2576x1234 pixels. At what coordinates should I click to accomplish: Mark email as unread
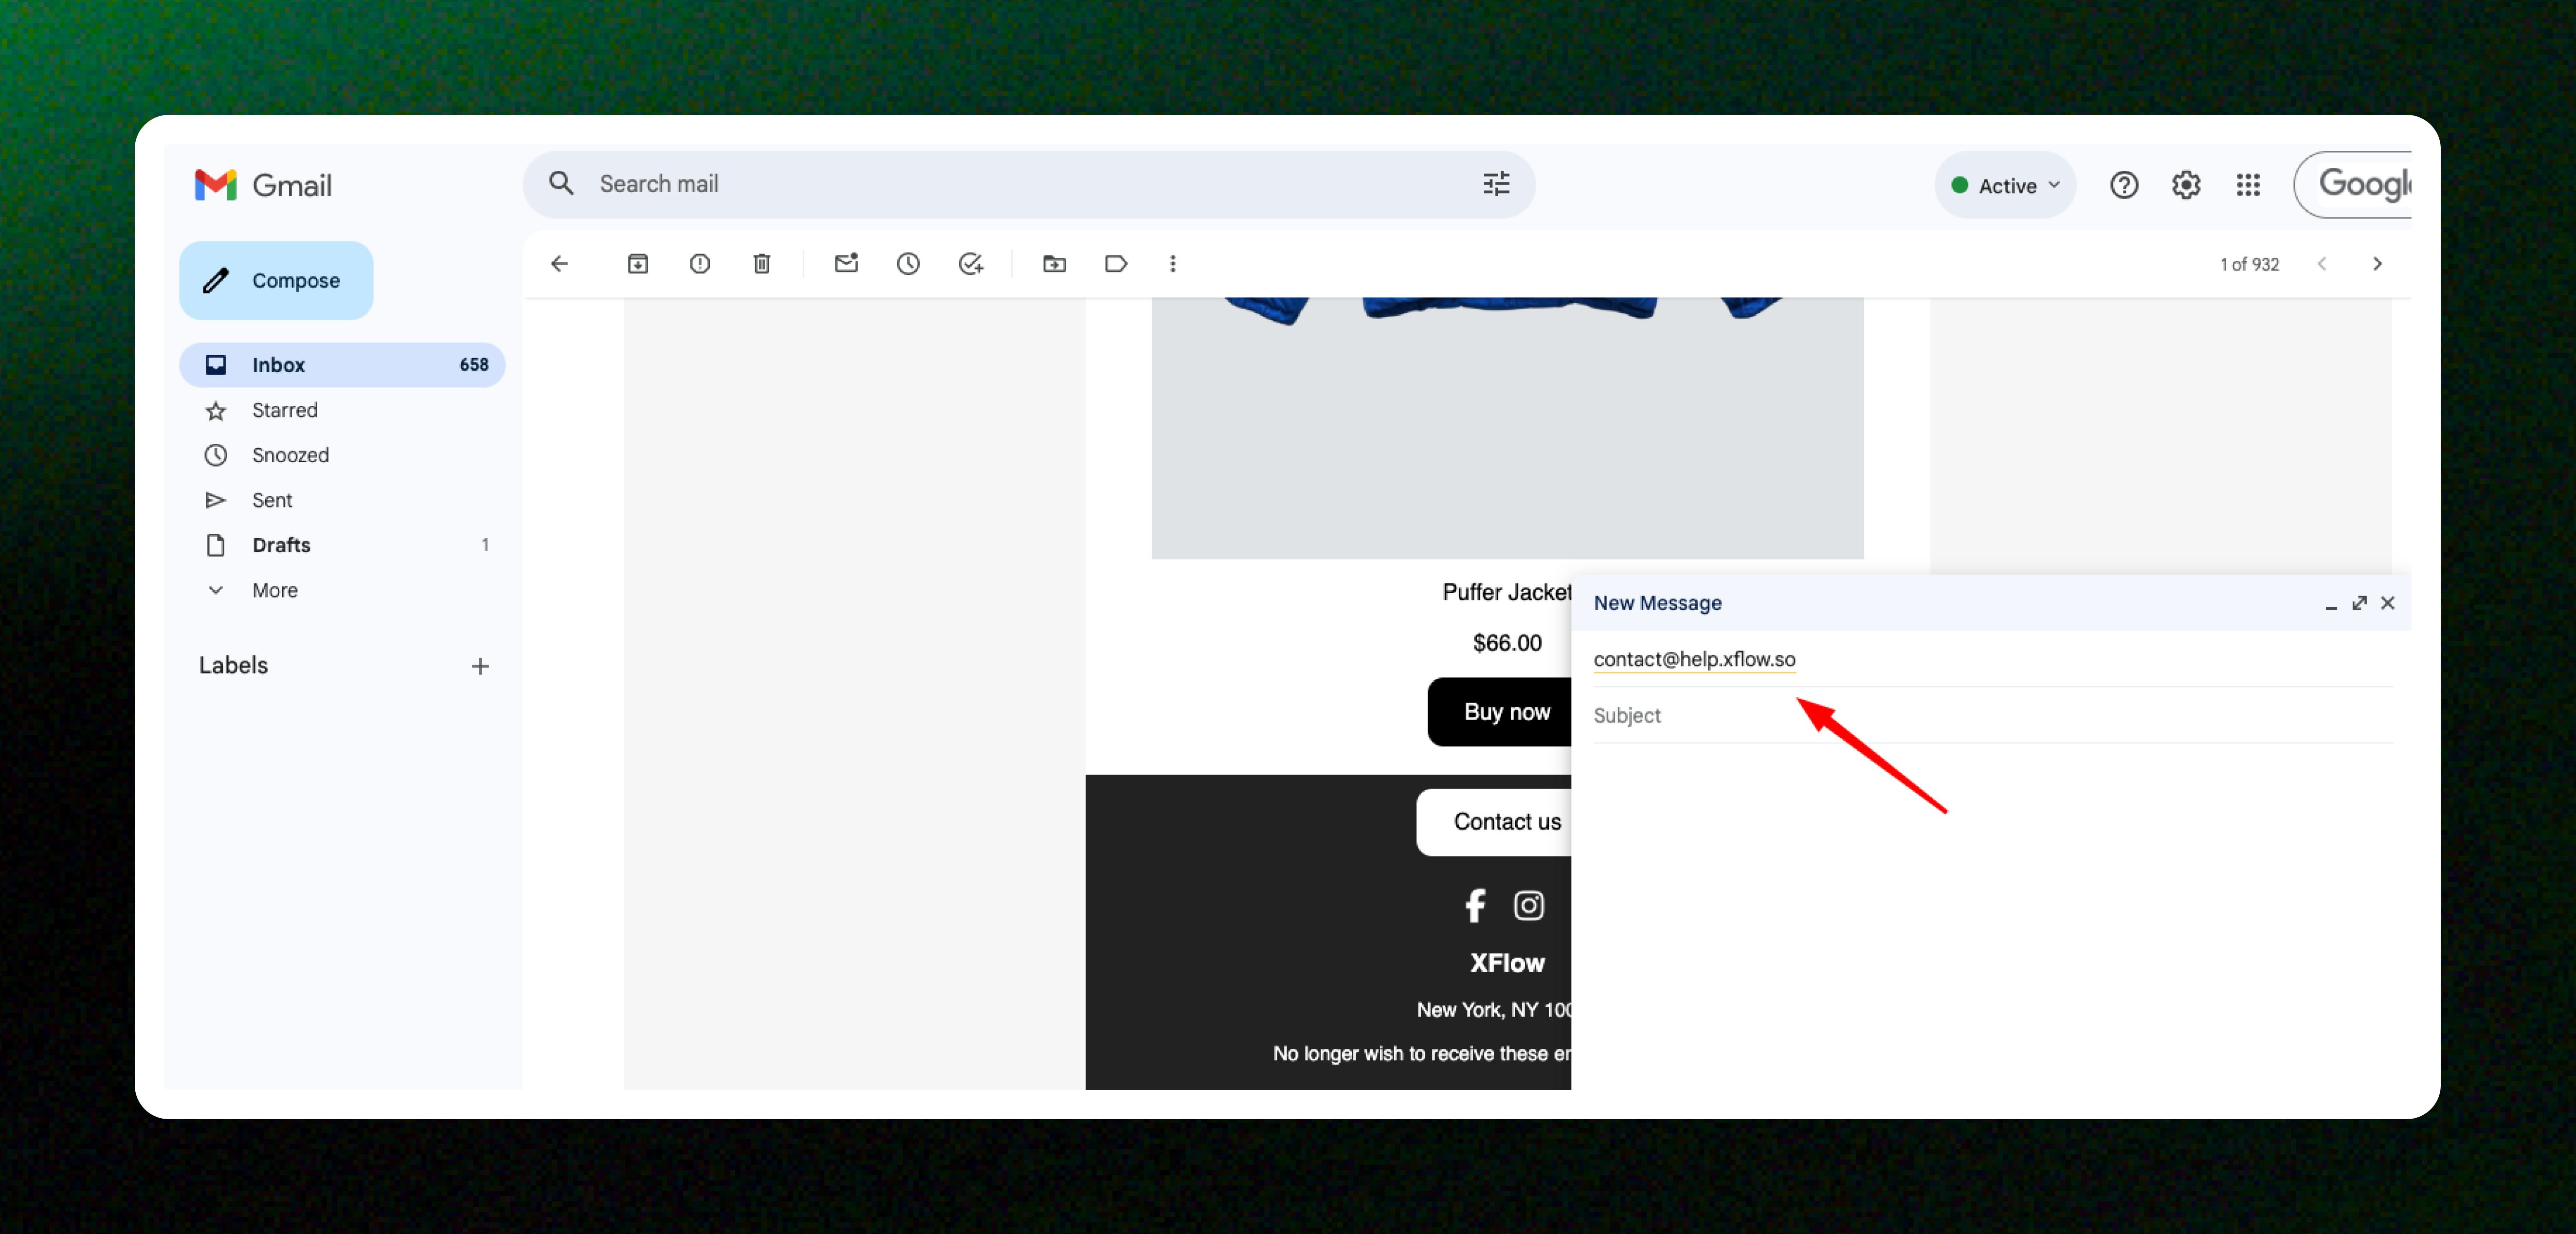point(846,263)
